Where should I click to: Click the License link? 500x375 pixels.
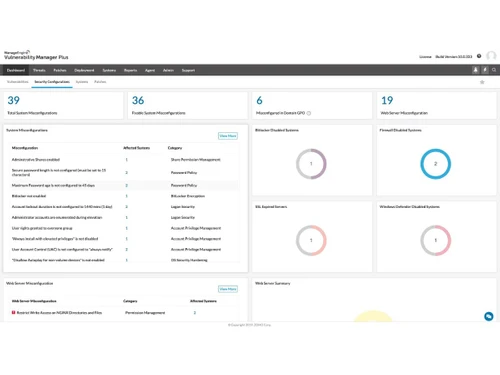pyautogui.click(x=425, y=57)
